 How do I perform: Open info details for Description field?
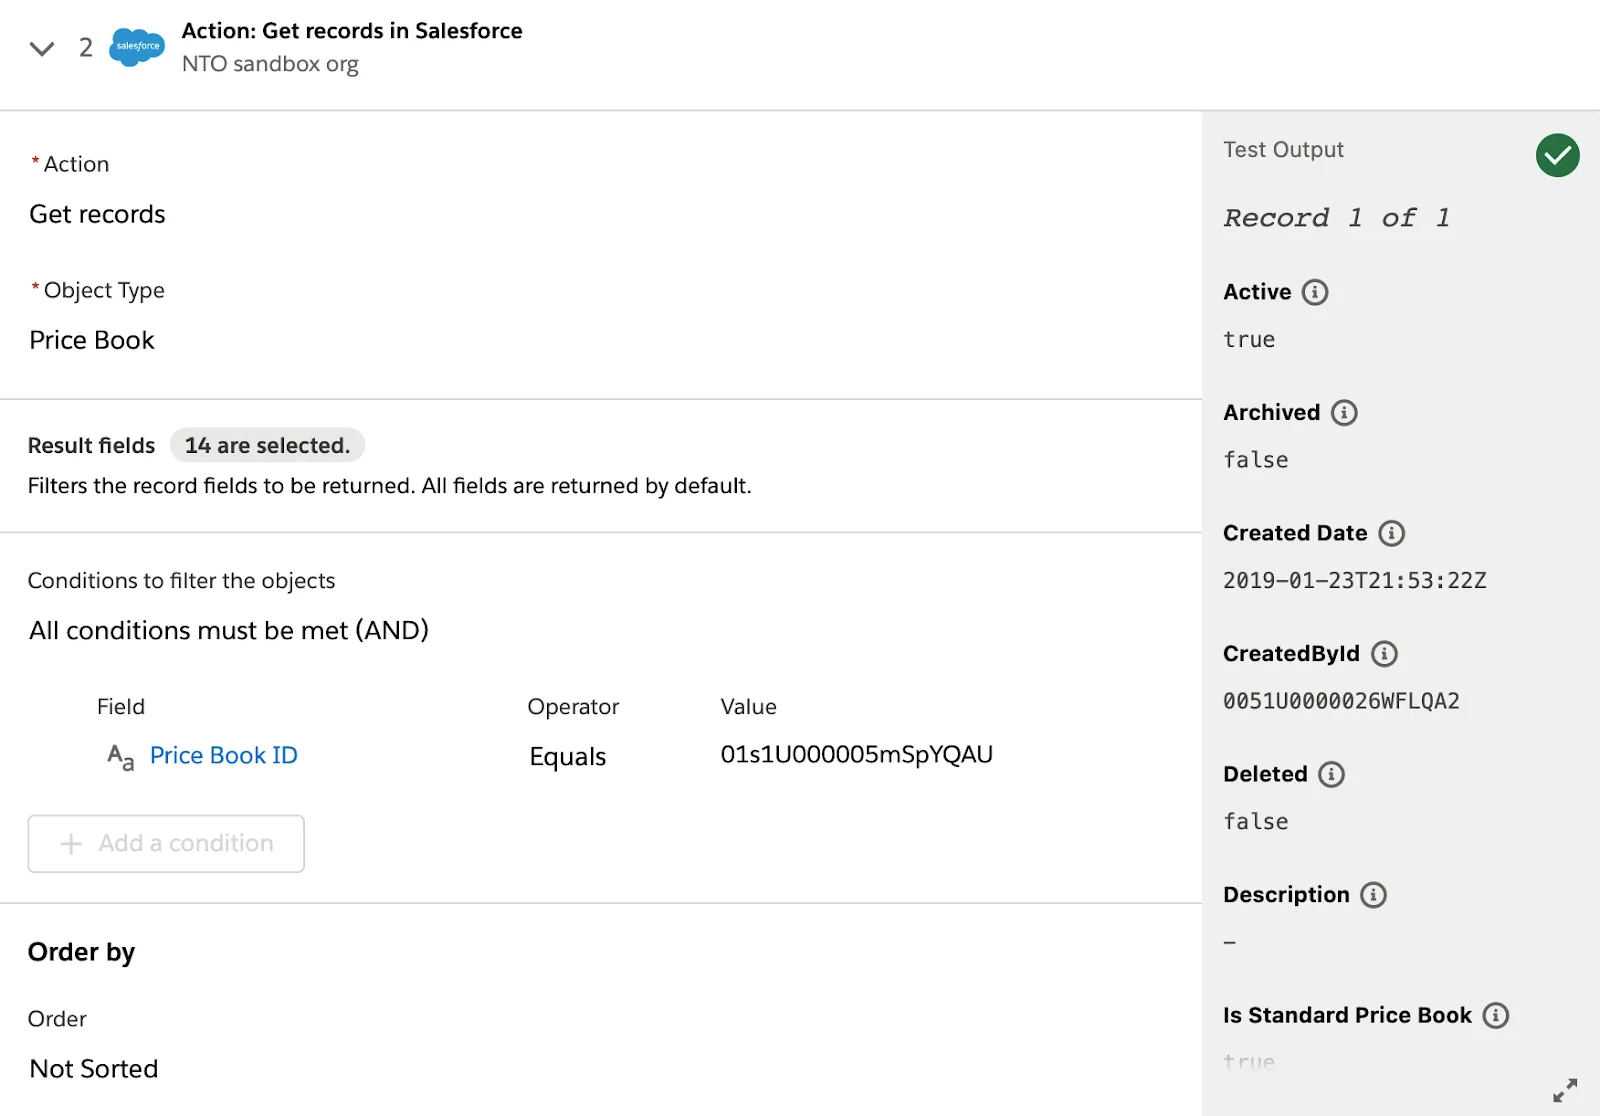pyautogui.click(x=1375, y=895)
